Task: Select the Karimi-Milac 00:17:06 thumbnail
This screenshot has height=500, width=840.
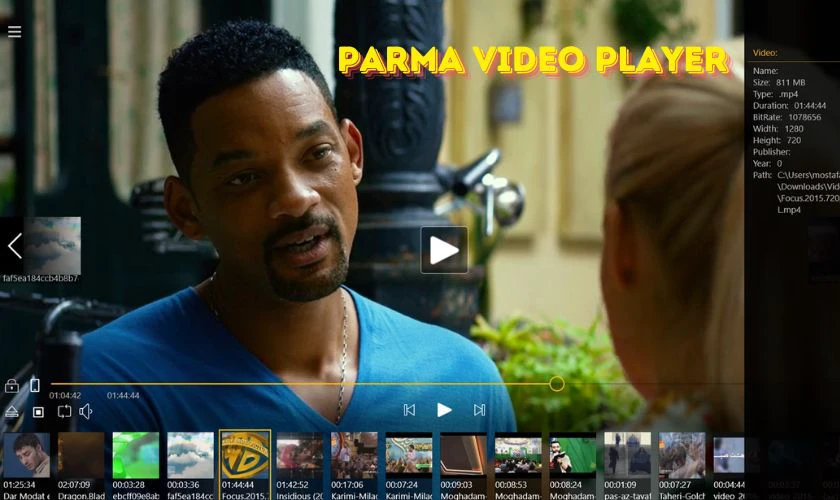Action: tap(354, 456)
